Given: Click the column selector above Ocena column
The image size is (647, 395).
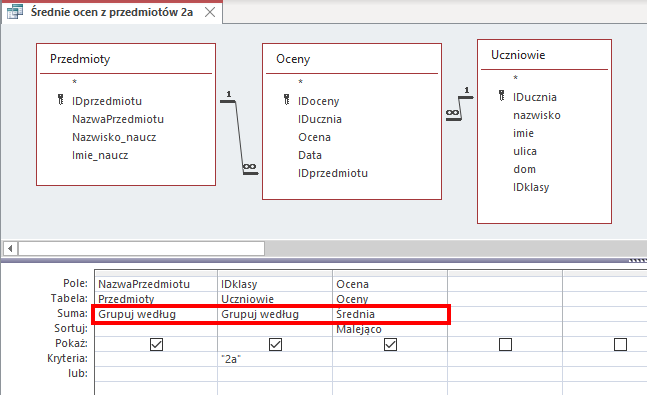Looking at the screenshot, I should click(x=390, y=273).
